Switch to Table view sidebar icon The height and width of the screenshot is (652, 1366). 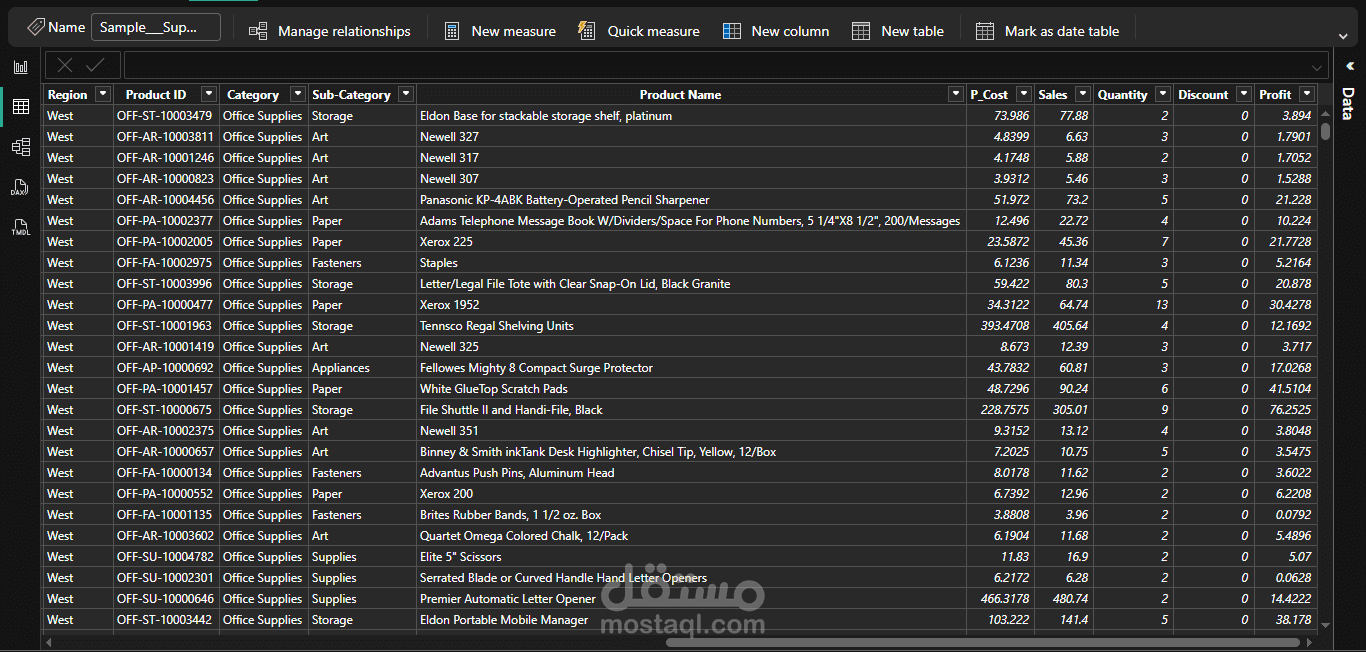[x=20, y=107]
